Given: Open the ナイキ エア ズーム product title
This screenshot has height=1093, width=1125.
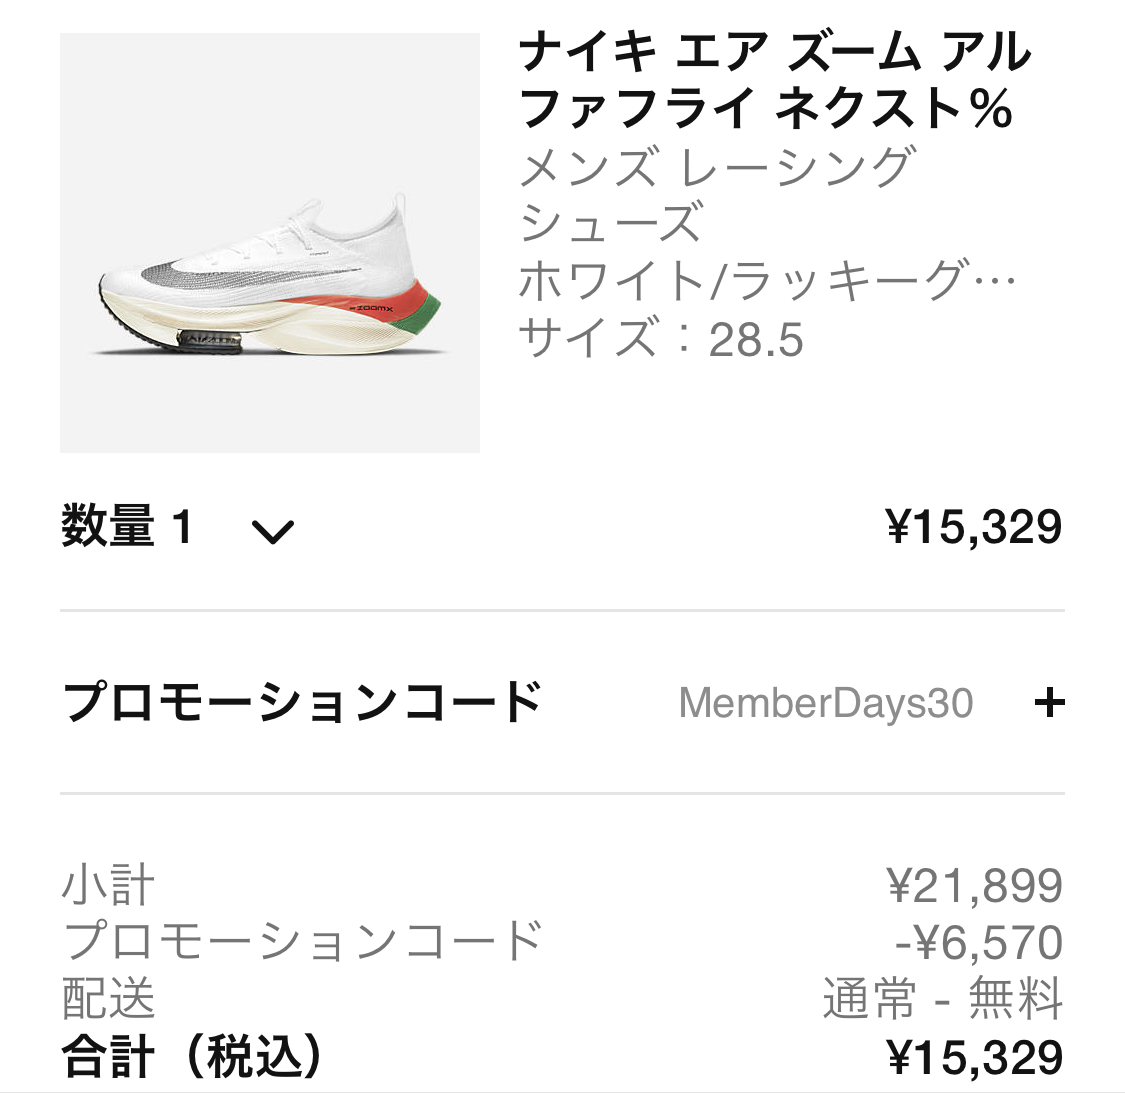Looking at the screenshot, I should (x=775, y=80).
